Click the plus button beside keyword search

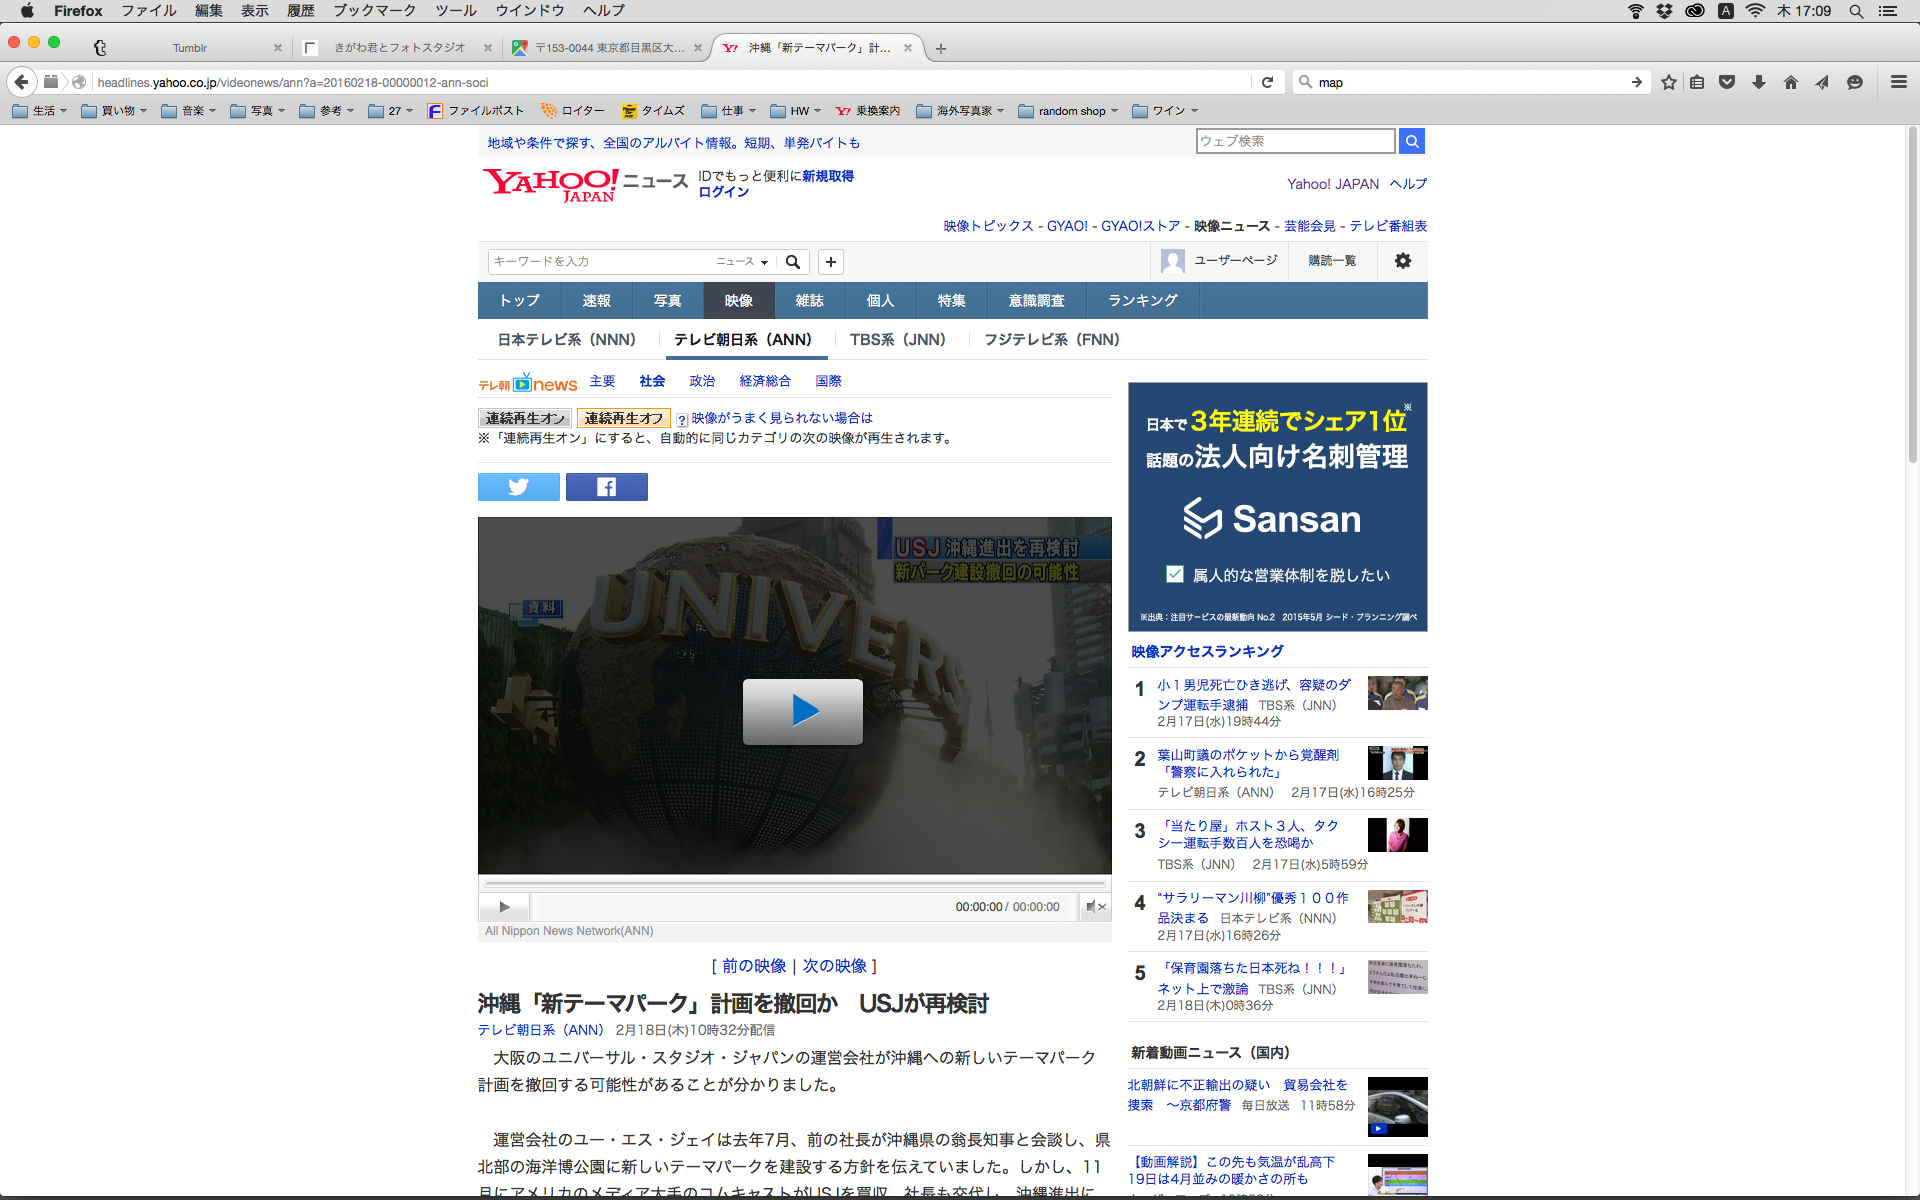tap(830, 262)
